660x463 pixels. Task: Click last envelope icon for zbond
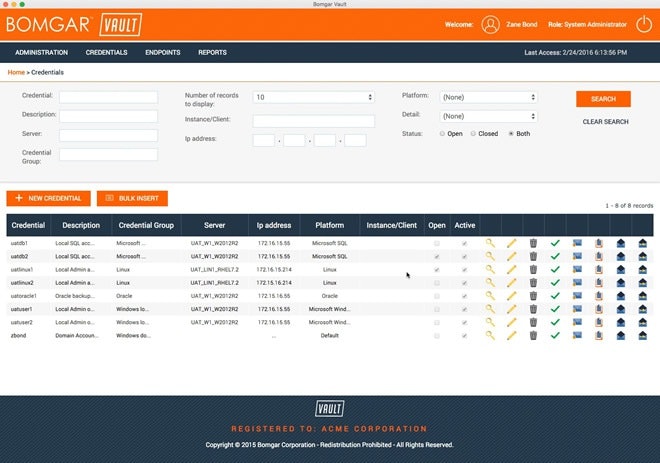tap(642, 335)
